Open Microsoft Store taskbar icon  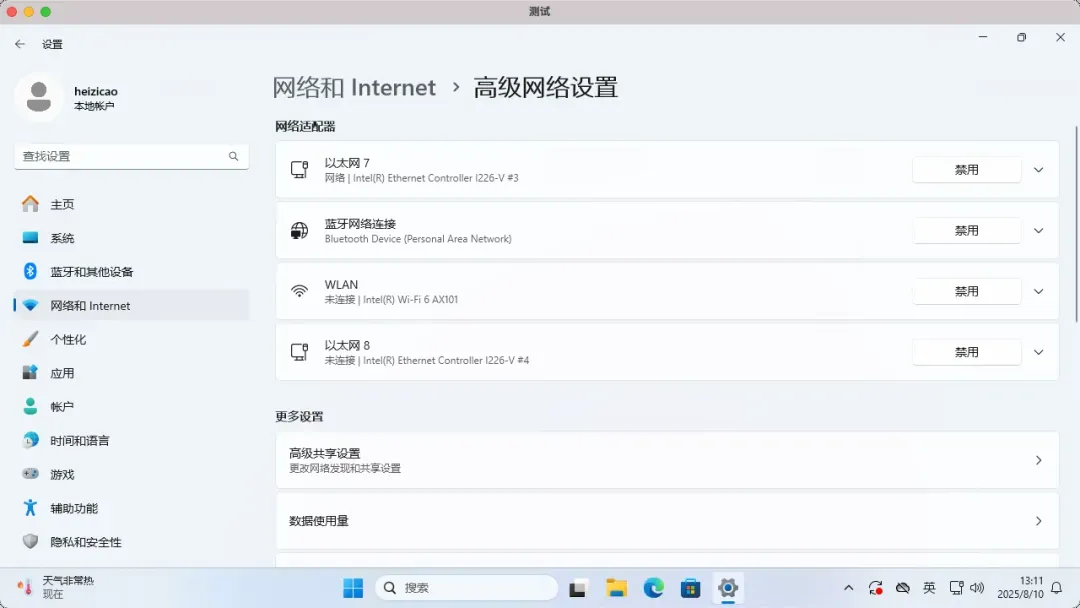click(690, 588)
